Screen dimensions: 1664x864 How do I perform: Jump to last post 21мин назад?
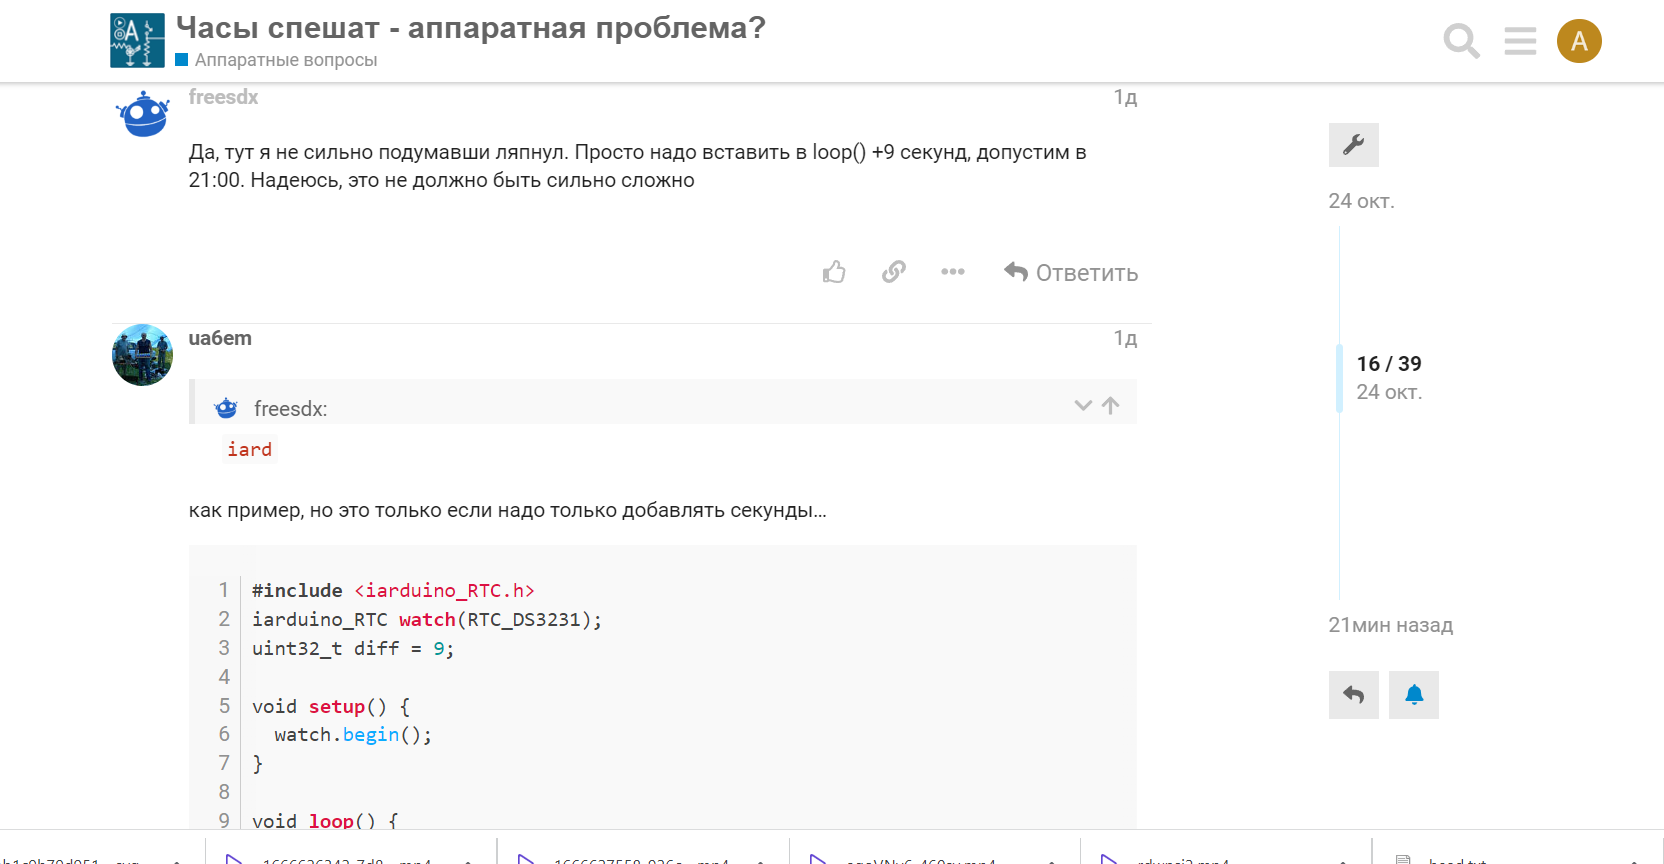[x=1390, y=625]
